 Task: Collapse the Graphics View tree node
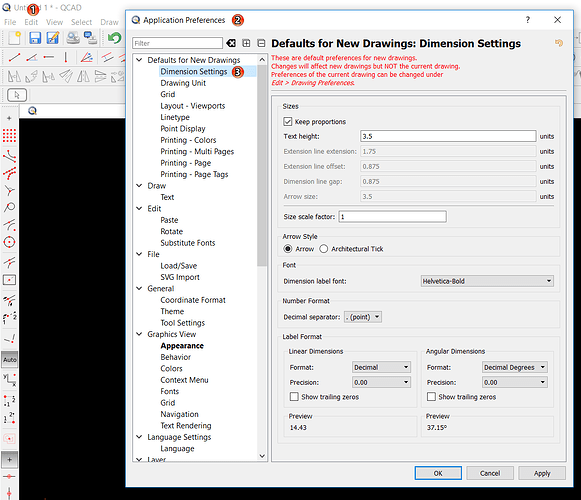[139, 334]
